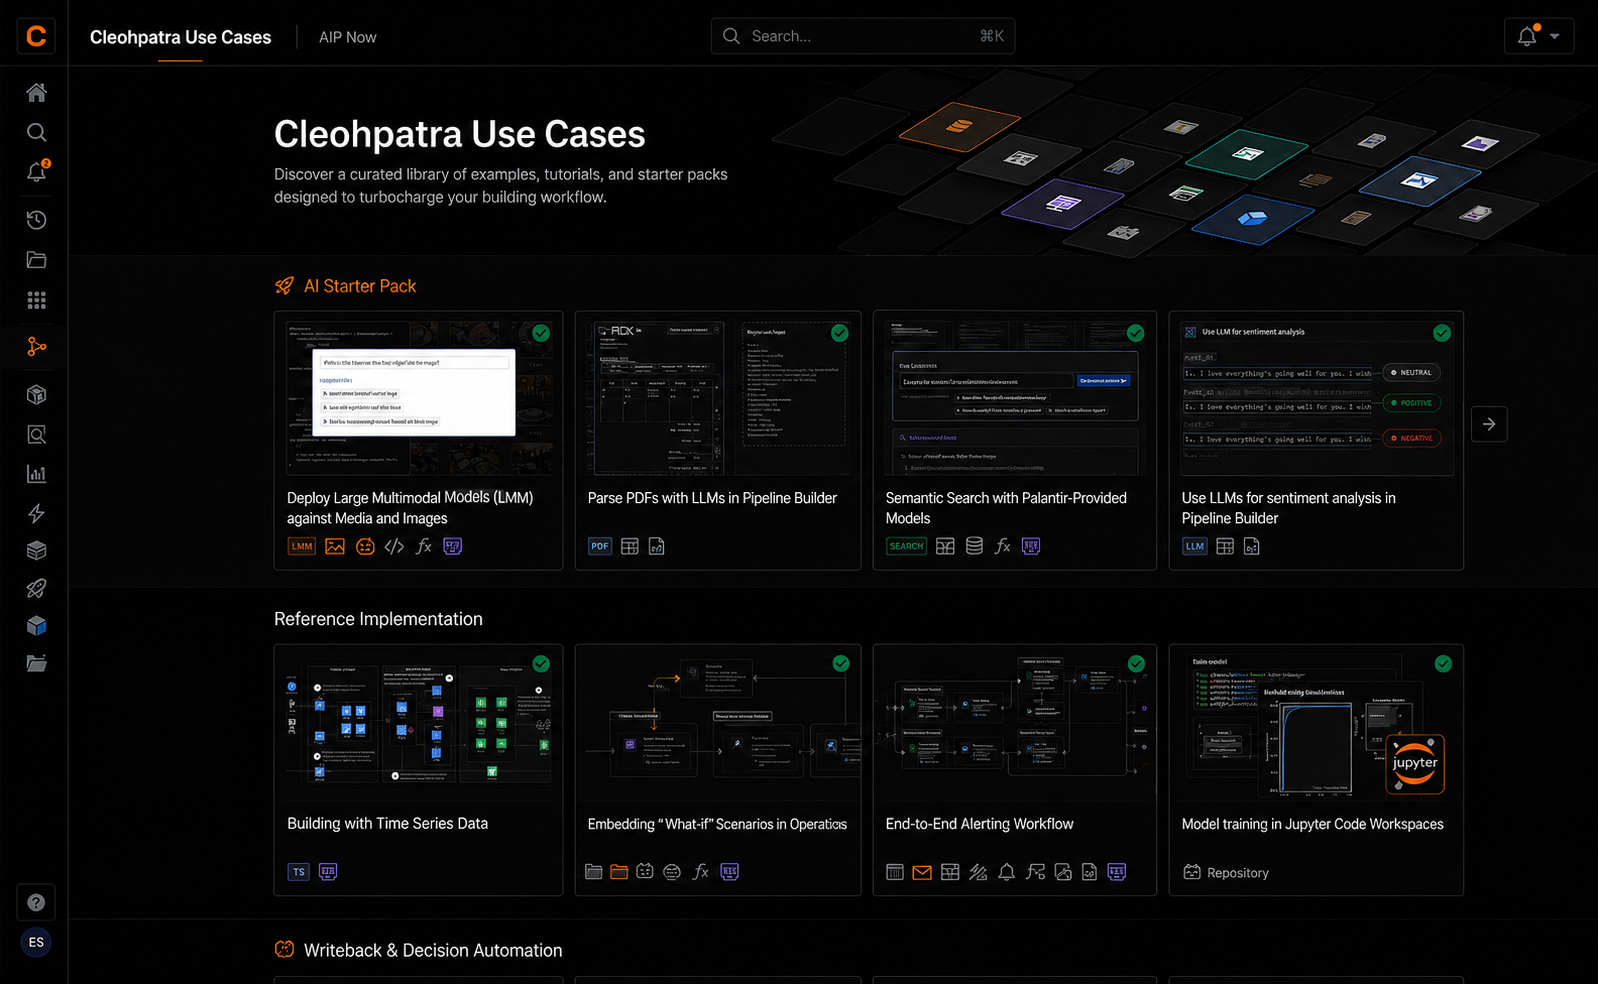Click the image icon on the Deploy LMM card

[x=335, y=546]
